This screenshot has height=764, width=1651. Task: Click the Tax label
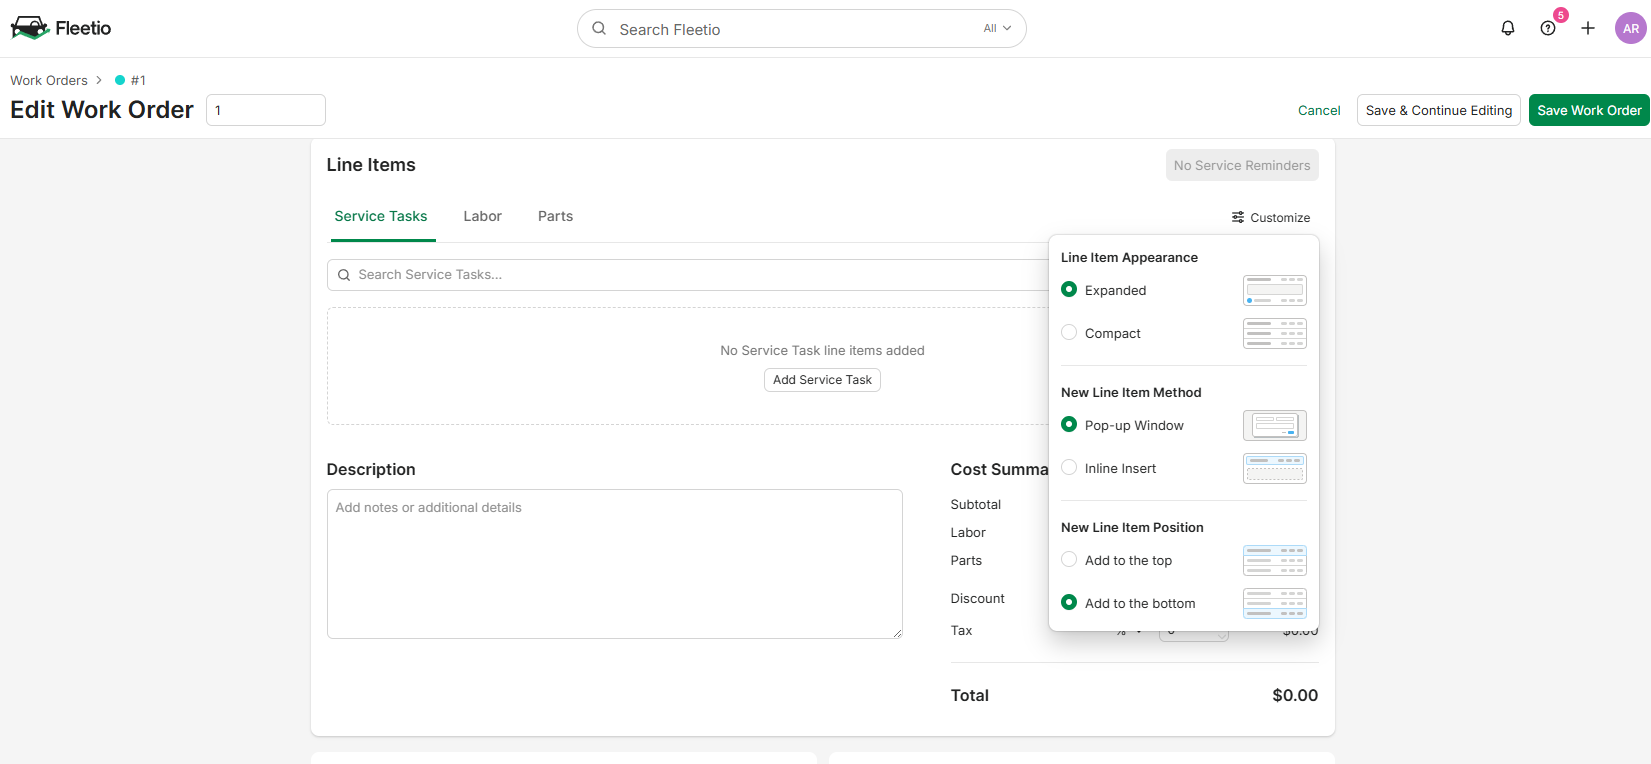coord(961,631)
